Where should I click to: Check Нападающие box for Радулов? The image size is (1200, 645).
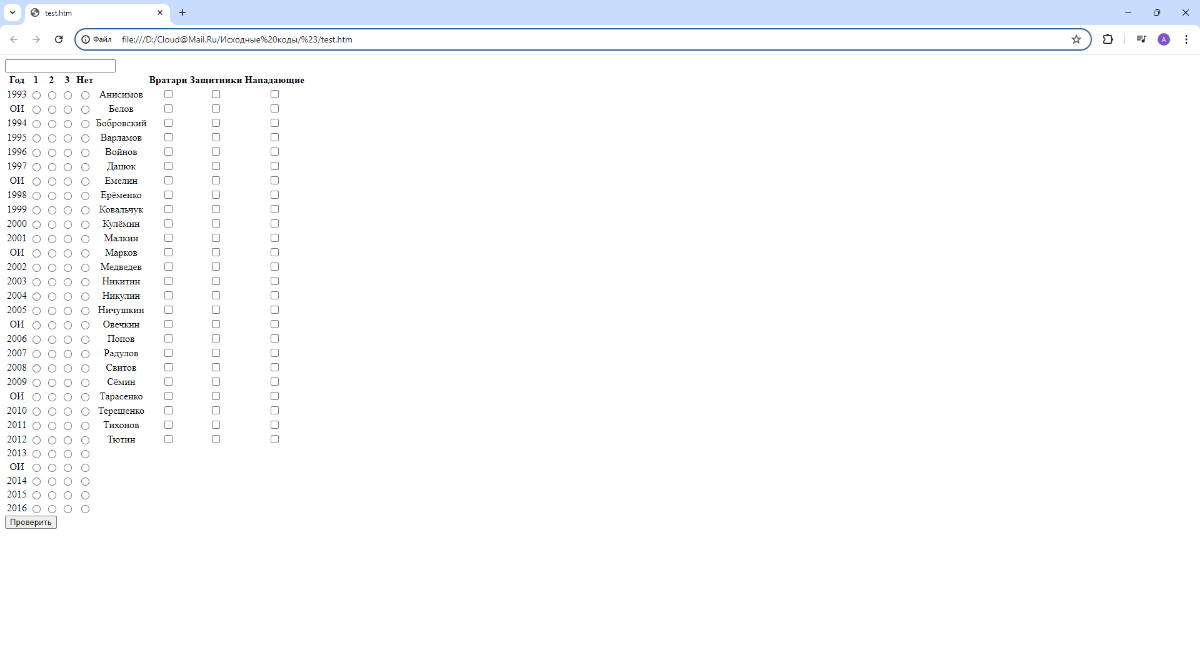[x=275, y=353]
